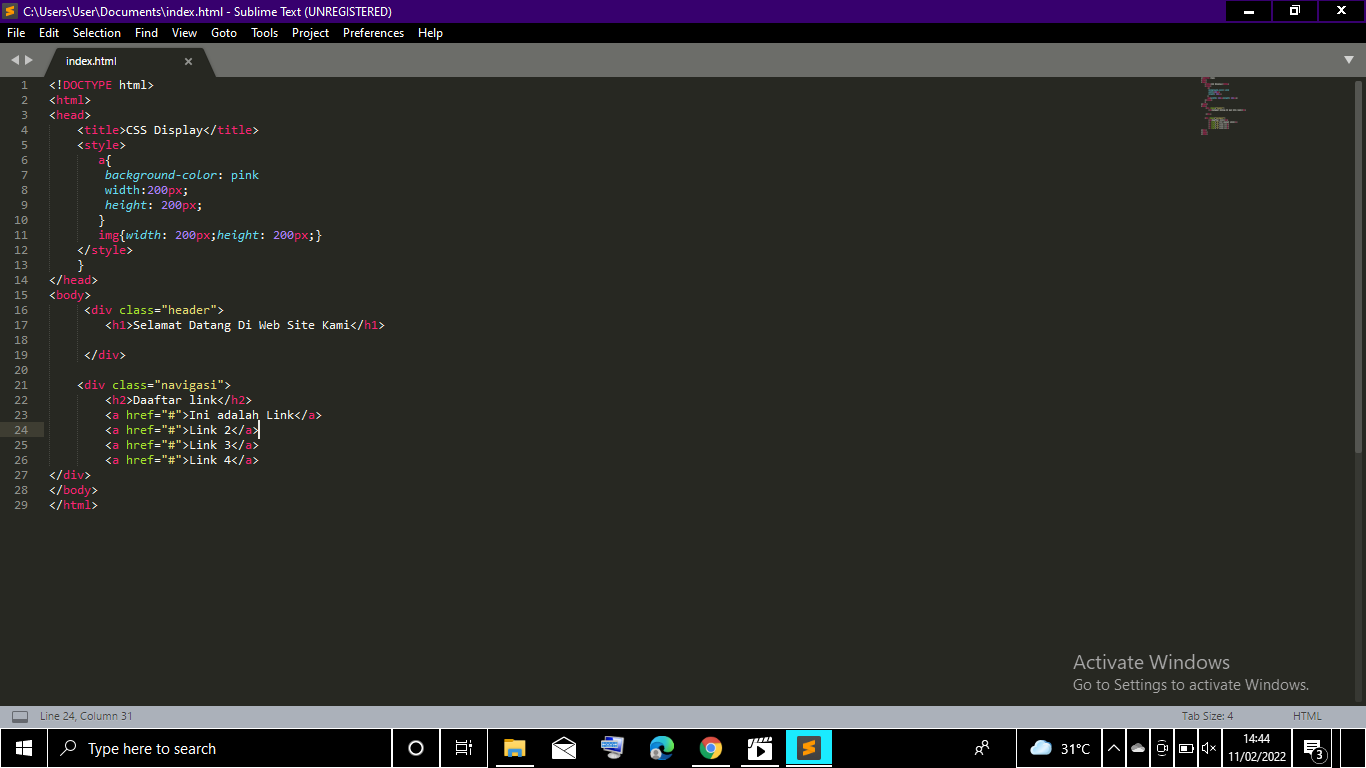This screenshot has height=768, width=1366.
Task: Click line number 24 in gutter
Action: (x=22, y=430)
